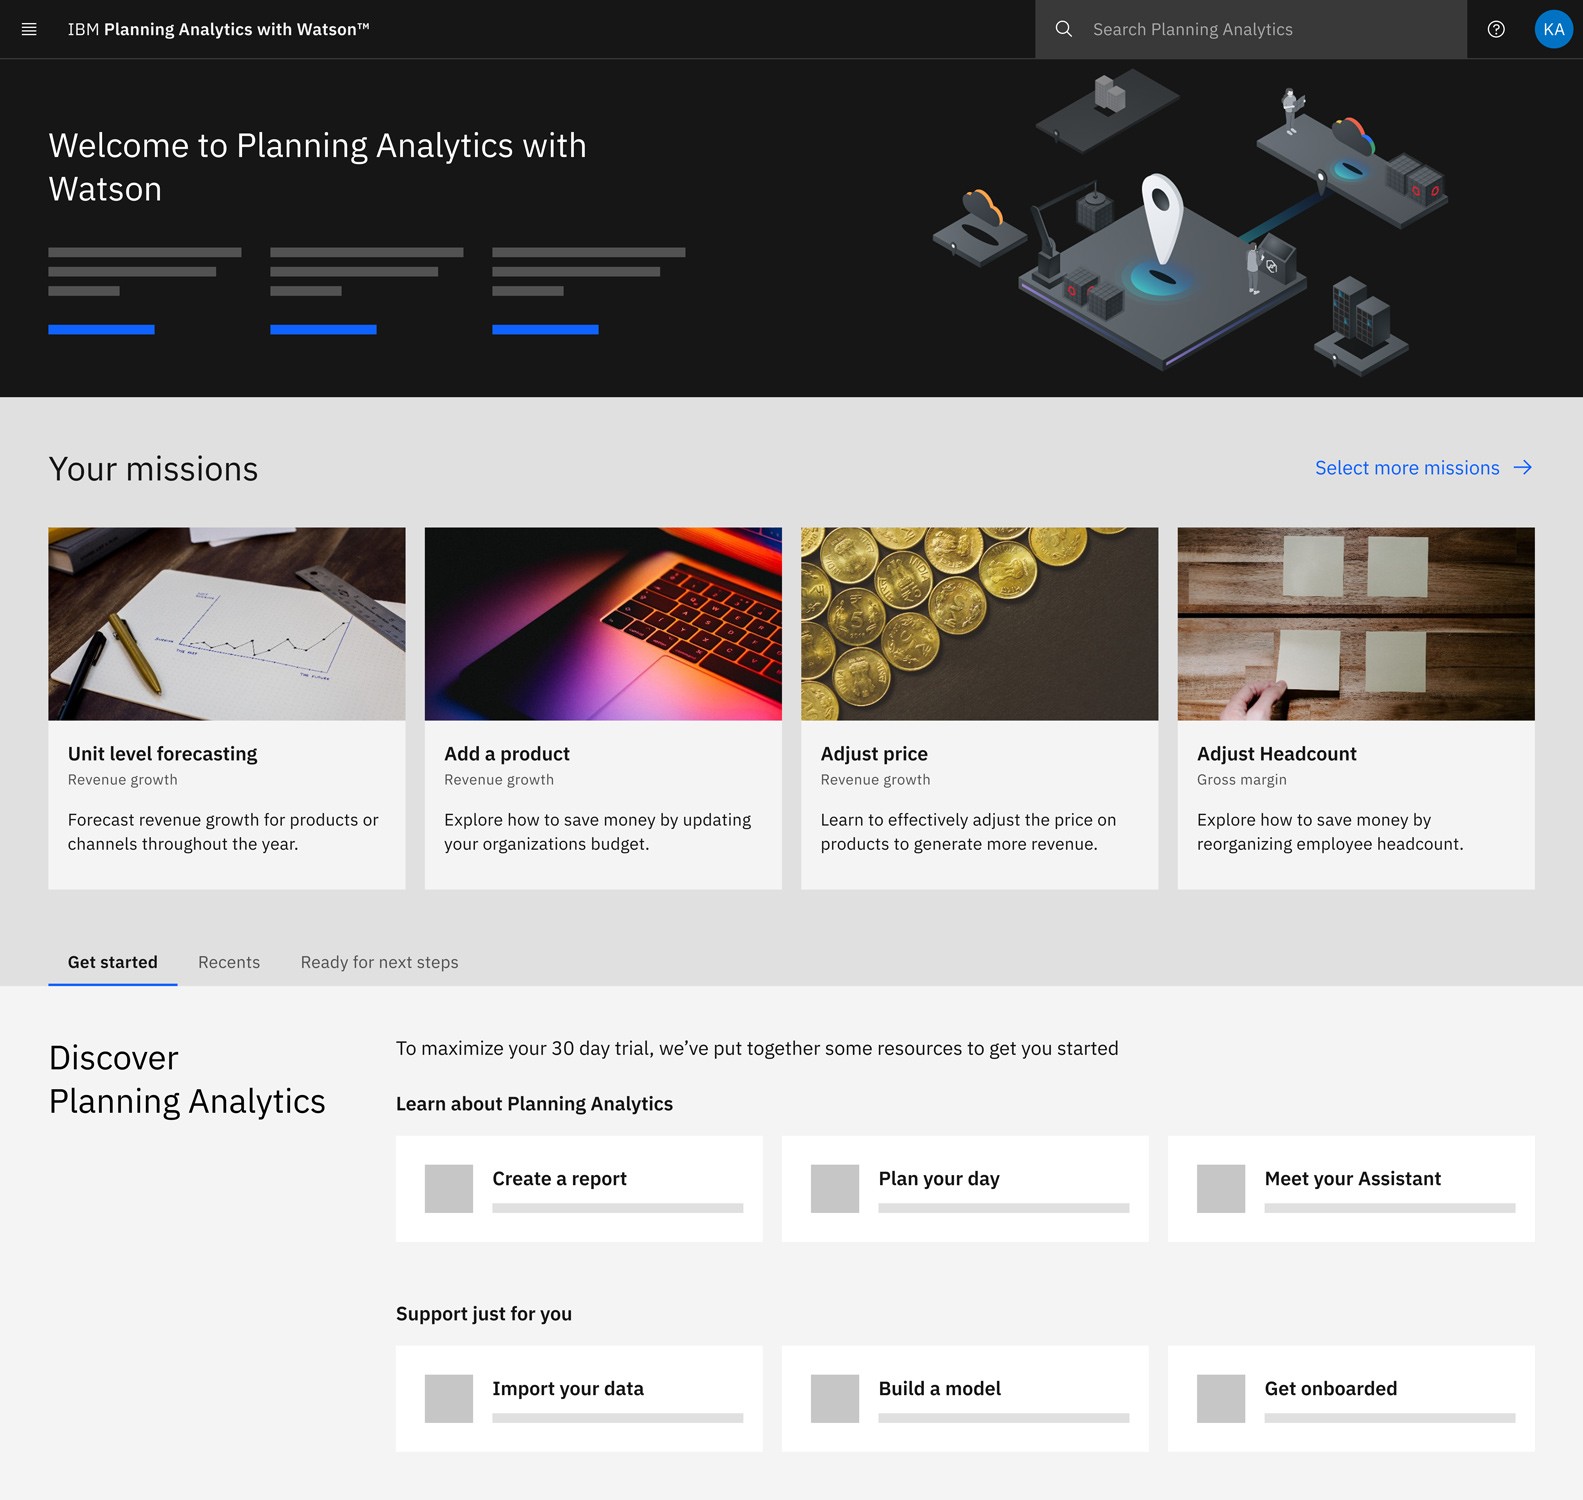
Task: Click the Your missions heading
Action: [x=153, y=469]
